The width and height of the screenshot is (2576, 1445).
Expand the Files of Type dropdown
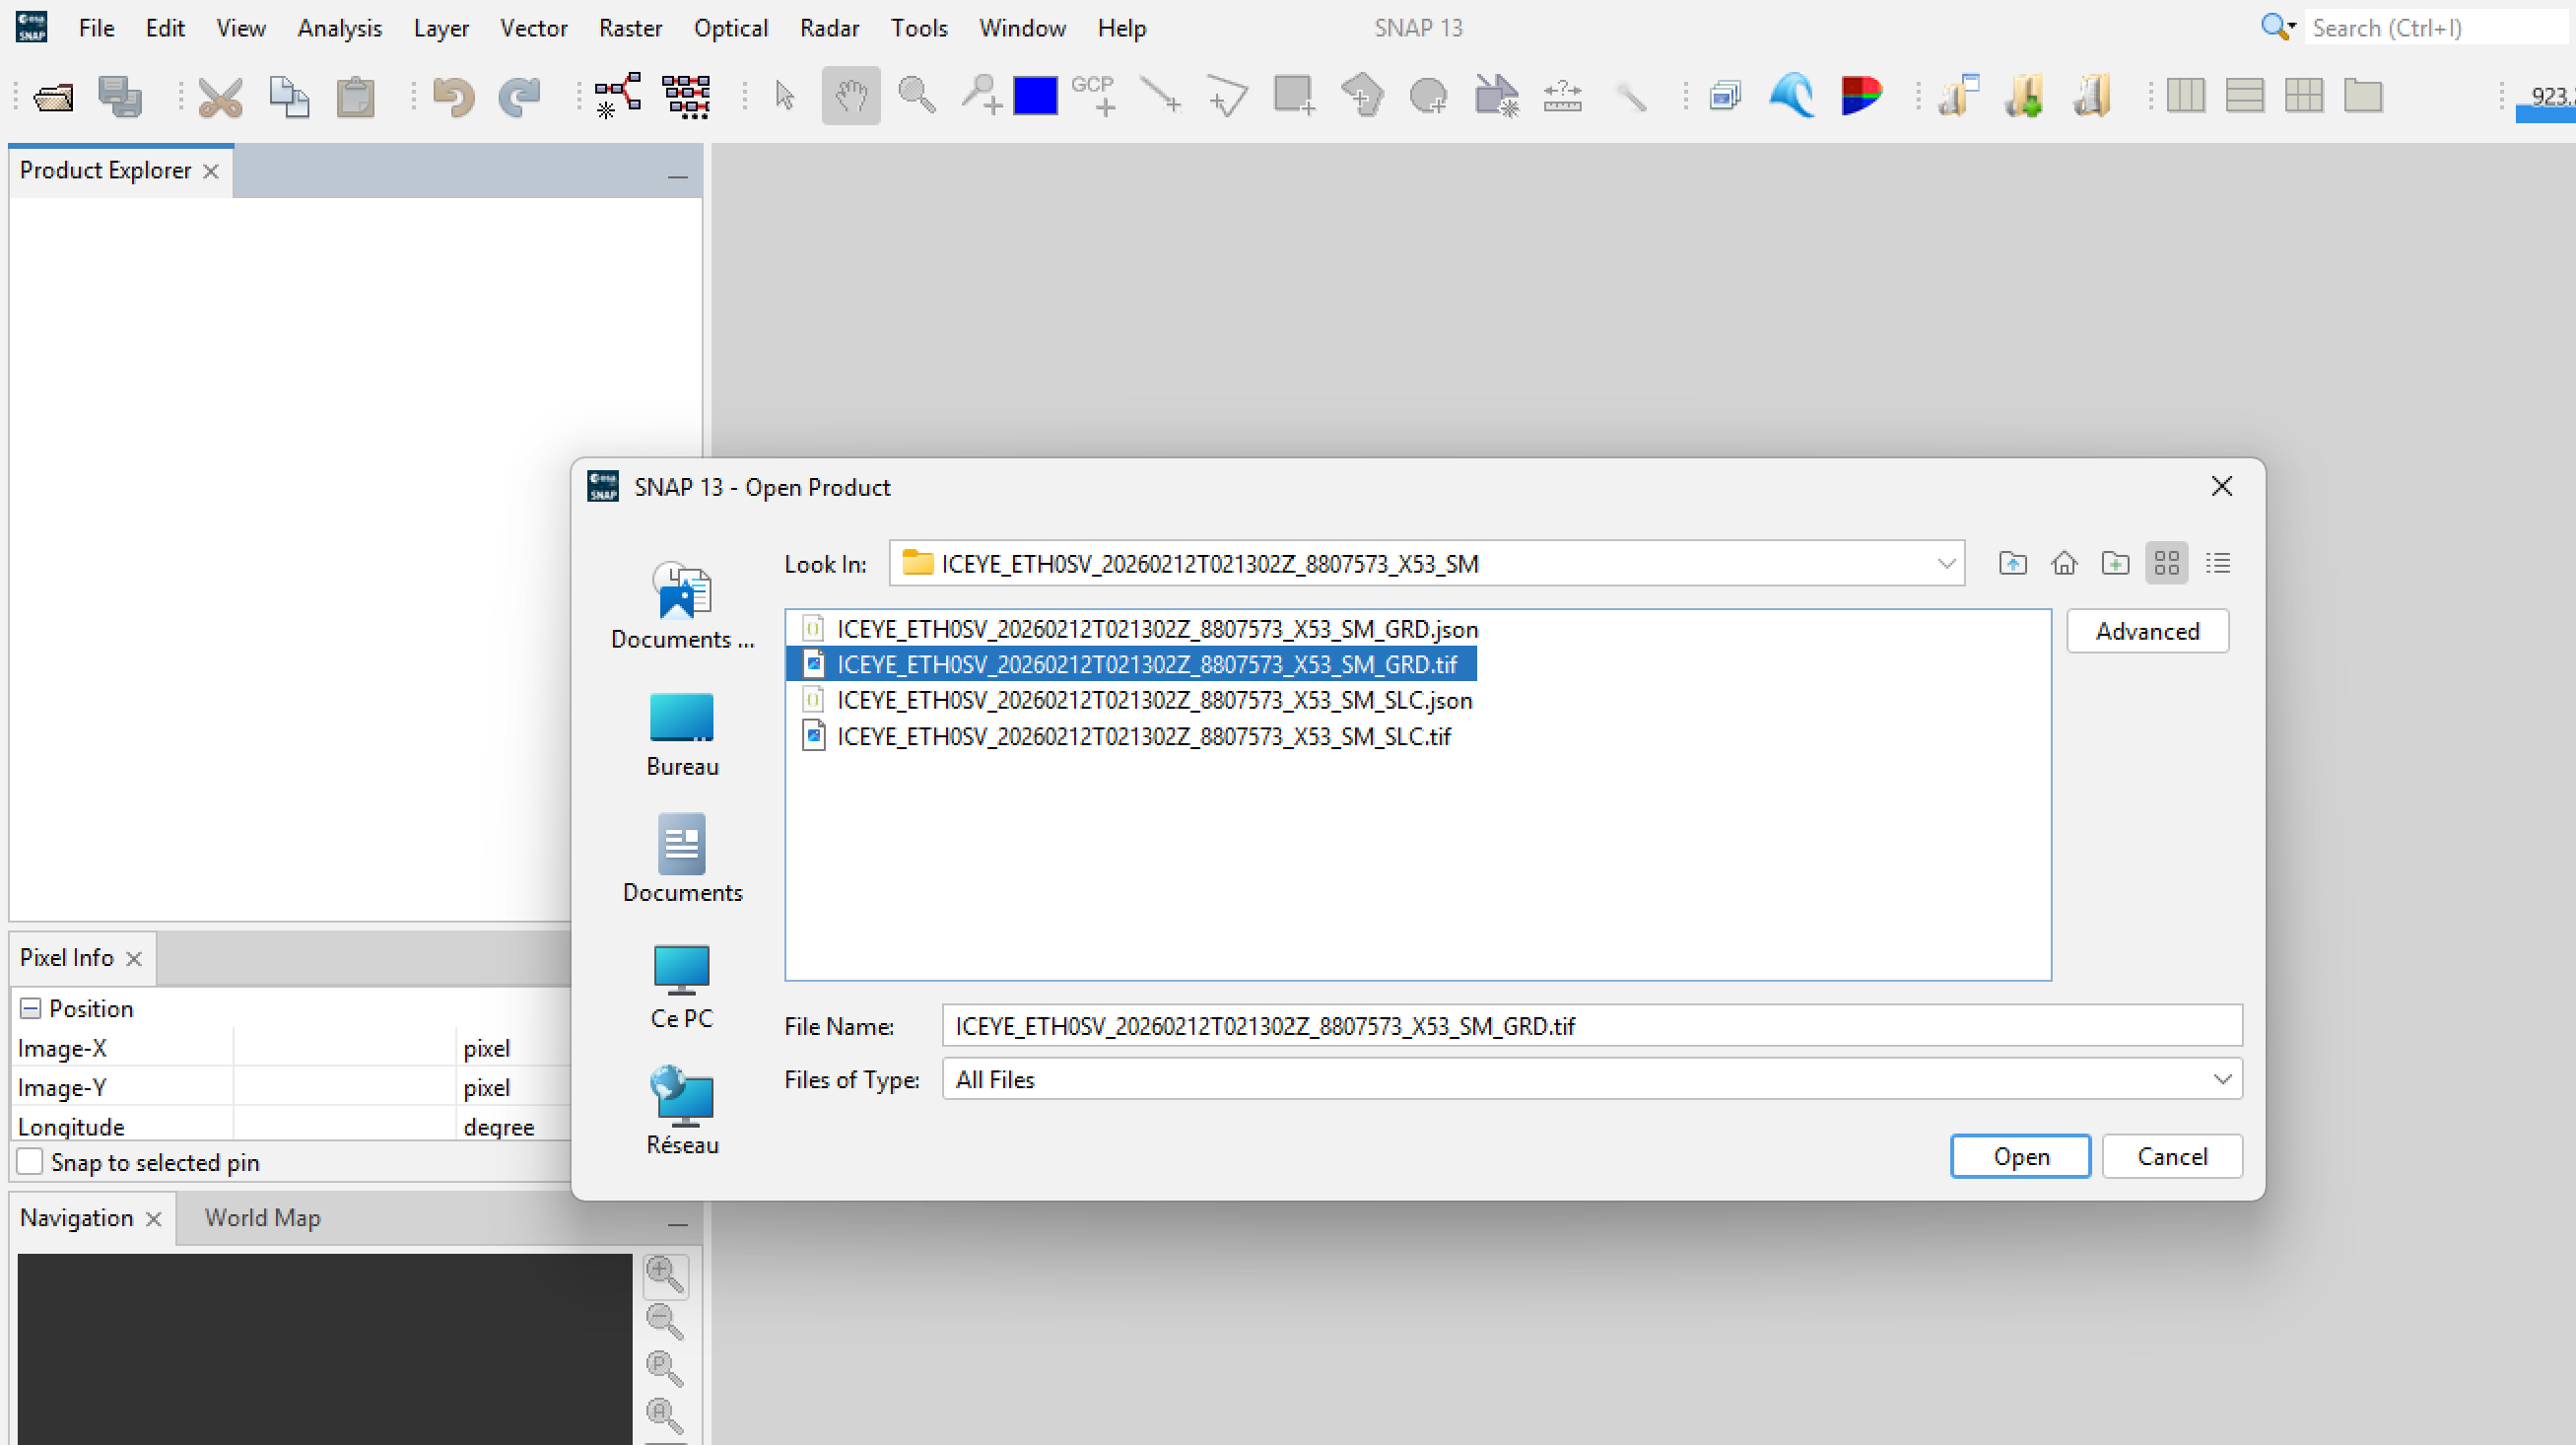(x=2222, y=1080)
